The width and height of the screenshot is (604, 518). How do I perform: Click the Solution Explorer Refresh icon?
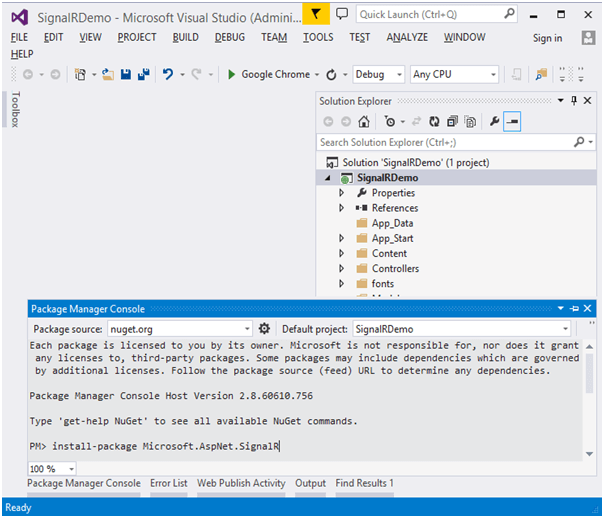[x=434, y=122]
